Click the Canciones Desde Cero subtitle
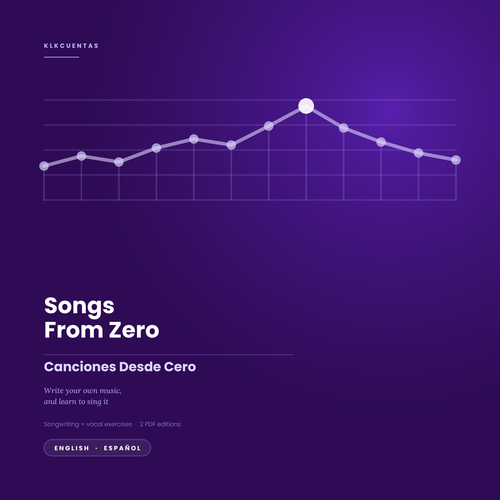Screen dimensions: 500x500 (x=120, y=367)
